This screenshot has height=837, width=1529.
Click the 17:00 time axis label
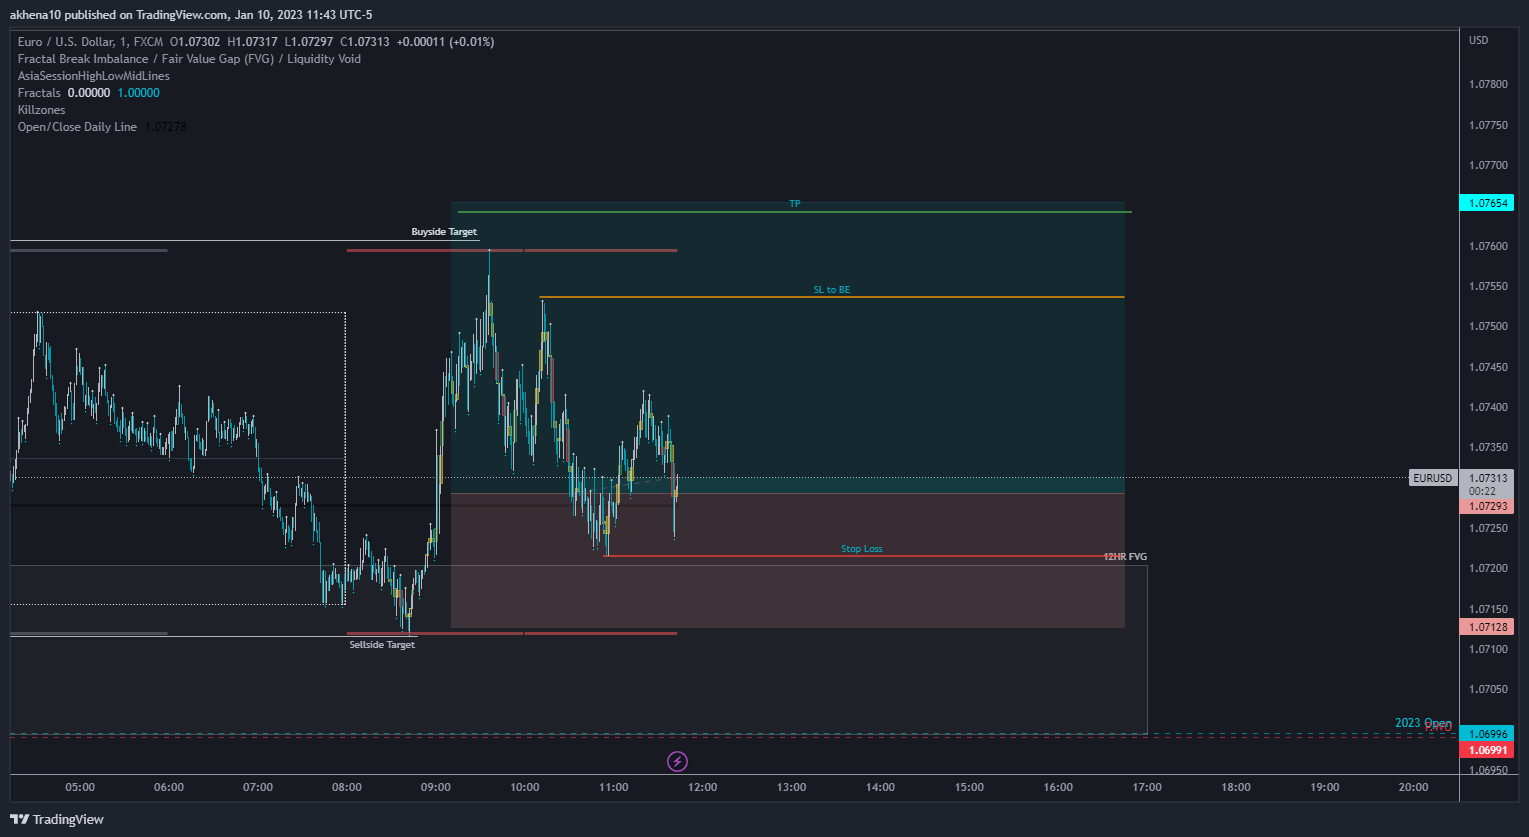1147,787
